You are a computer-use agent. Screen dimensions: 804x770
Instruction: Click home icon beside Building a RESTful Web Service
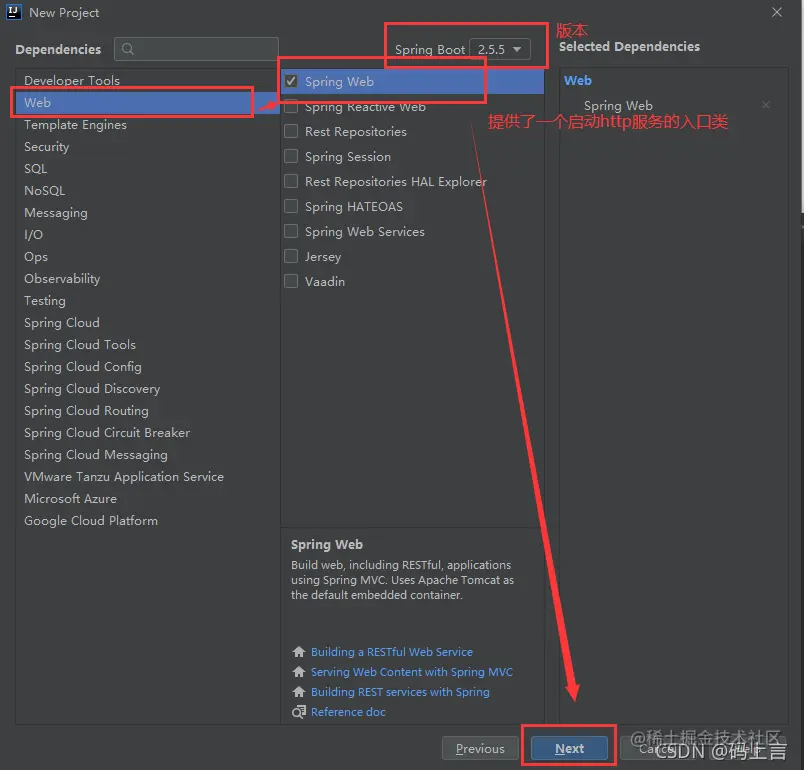pos(298,652)
